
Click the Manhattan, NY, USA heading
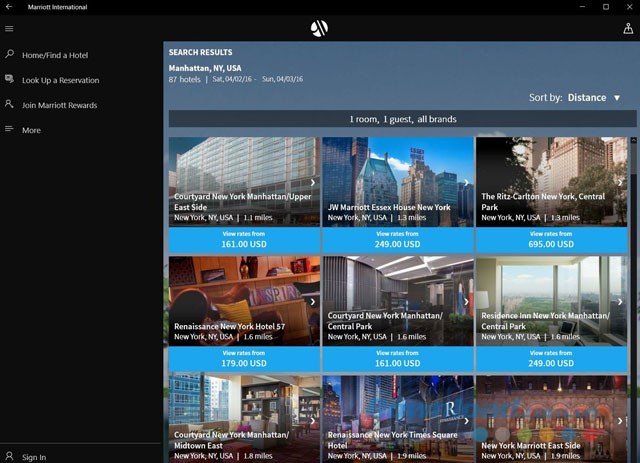pos(205,68)
